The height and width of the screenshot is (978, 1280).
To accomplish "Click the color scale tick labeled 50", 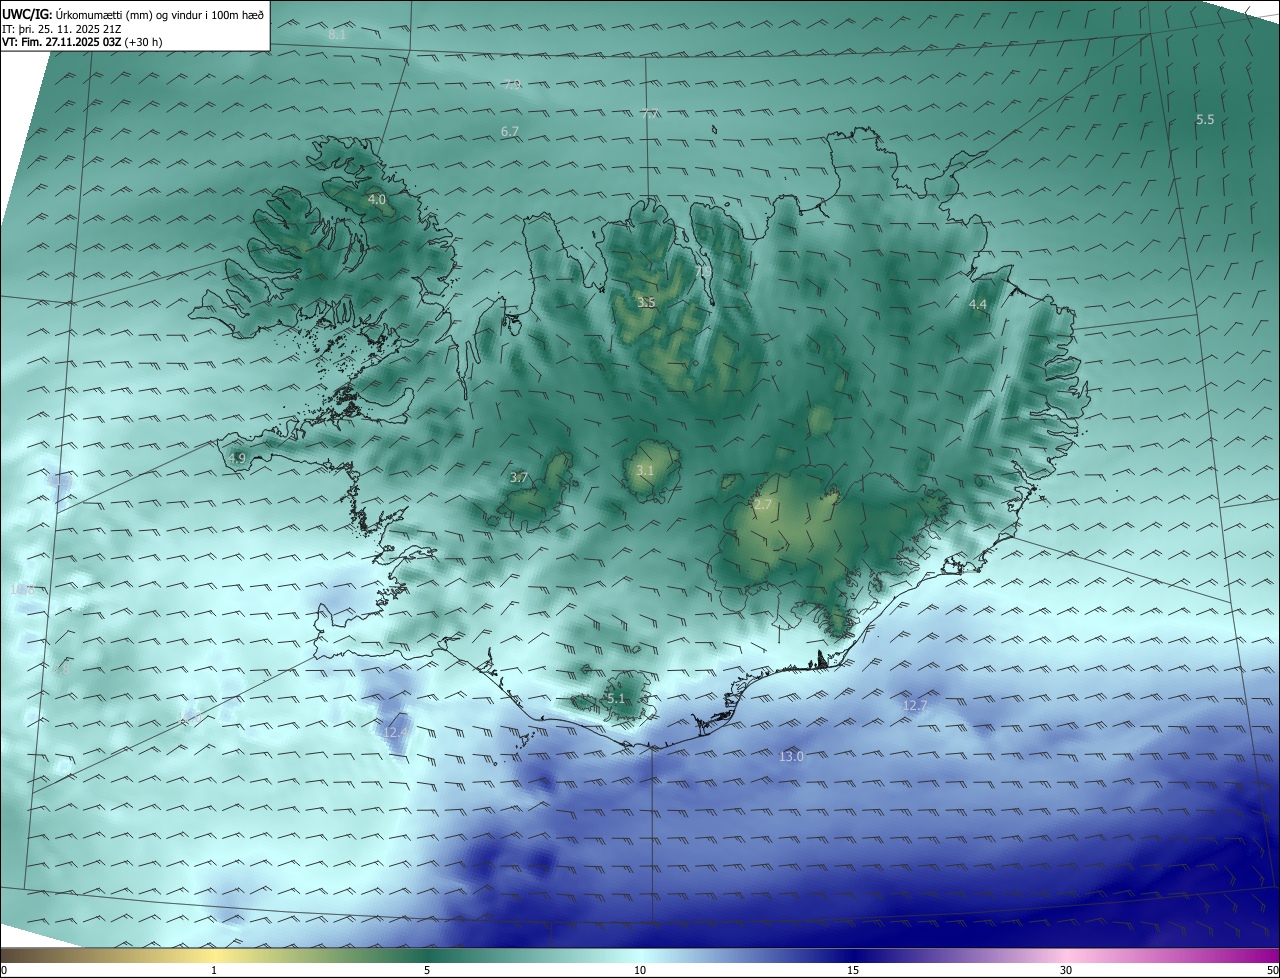I will (1272, 970).
